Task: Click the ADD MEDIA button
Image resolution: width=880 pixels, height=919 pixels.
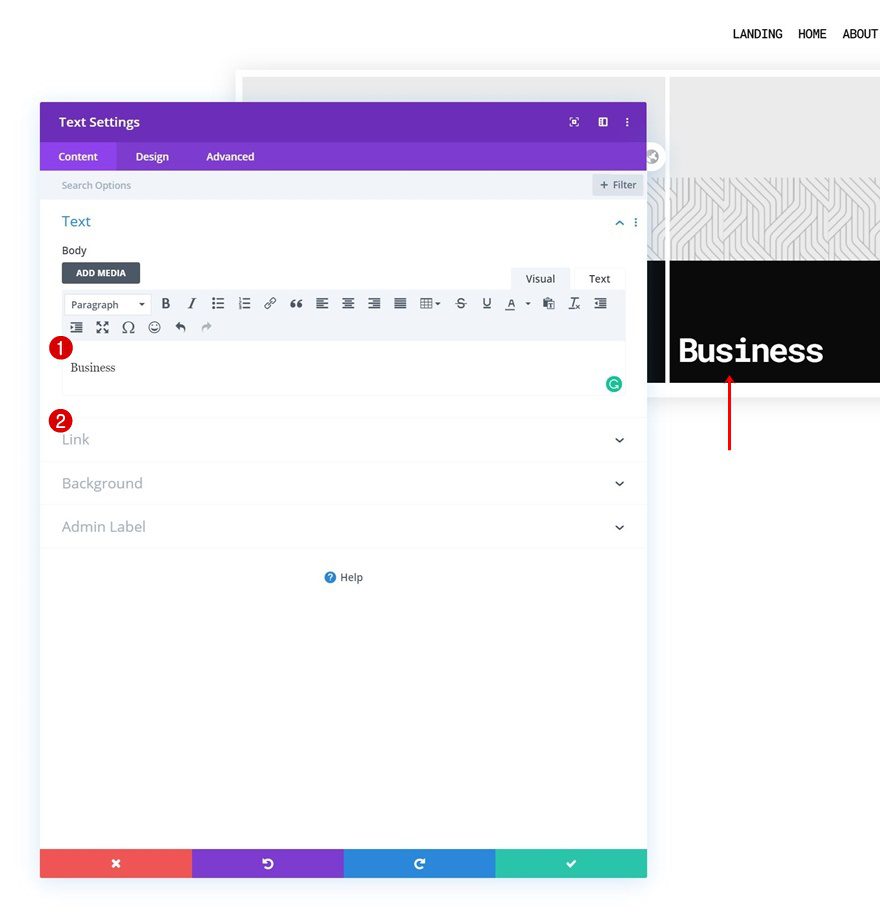Action: pos(100,272)
